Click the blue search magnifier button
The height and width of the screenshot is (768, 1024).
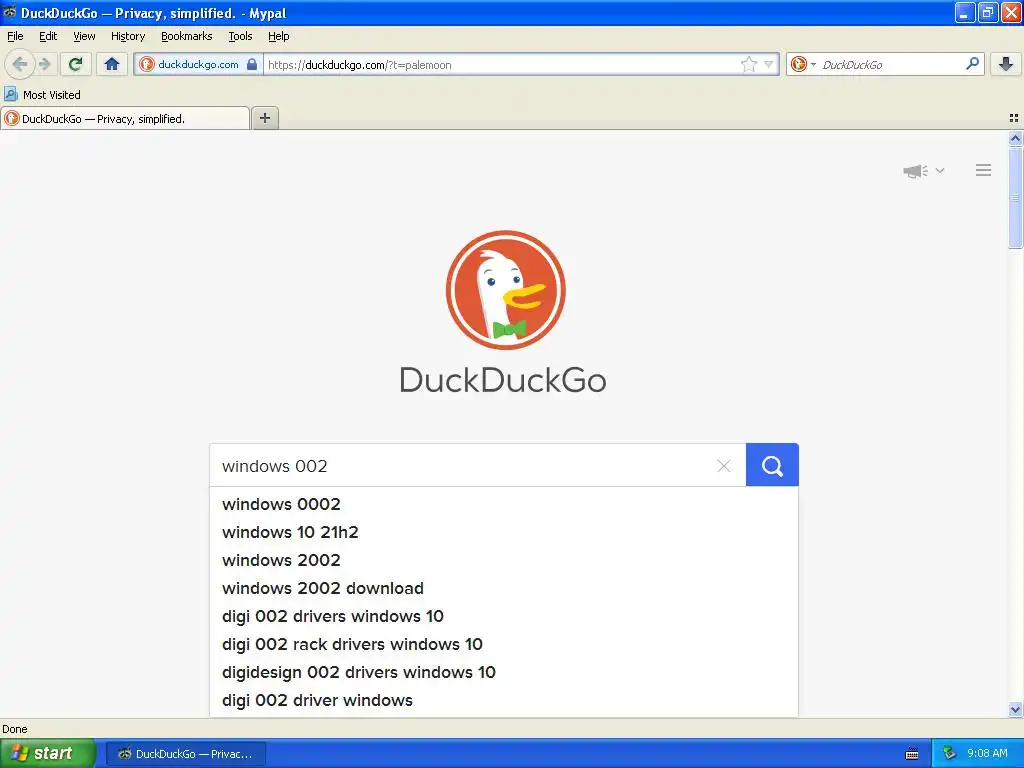772,465
